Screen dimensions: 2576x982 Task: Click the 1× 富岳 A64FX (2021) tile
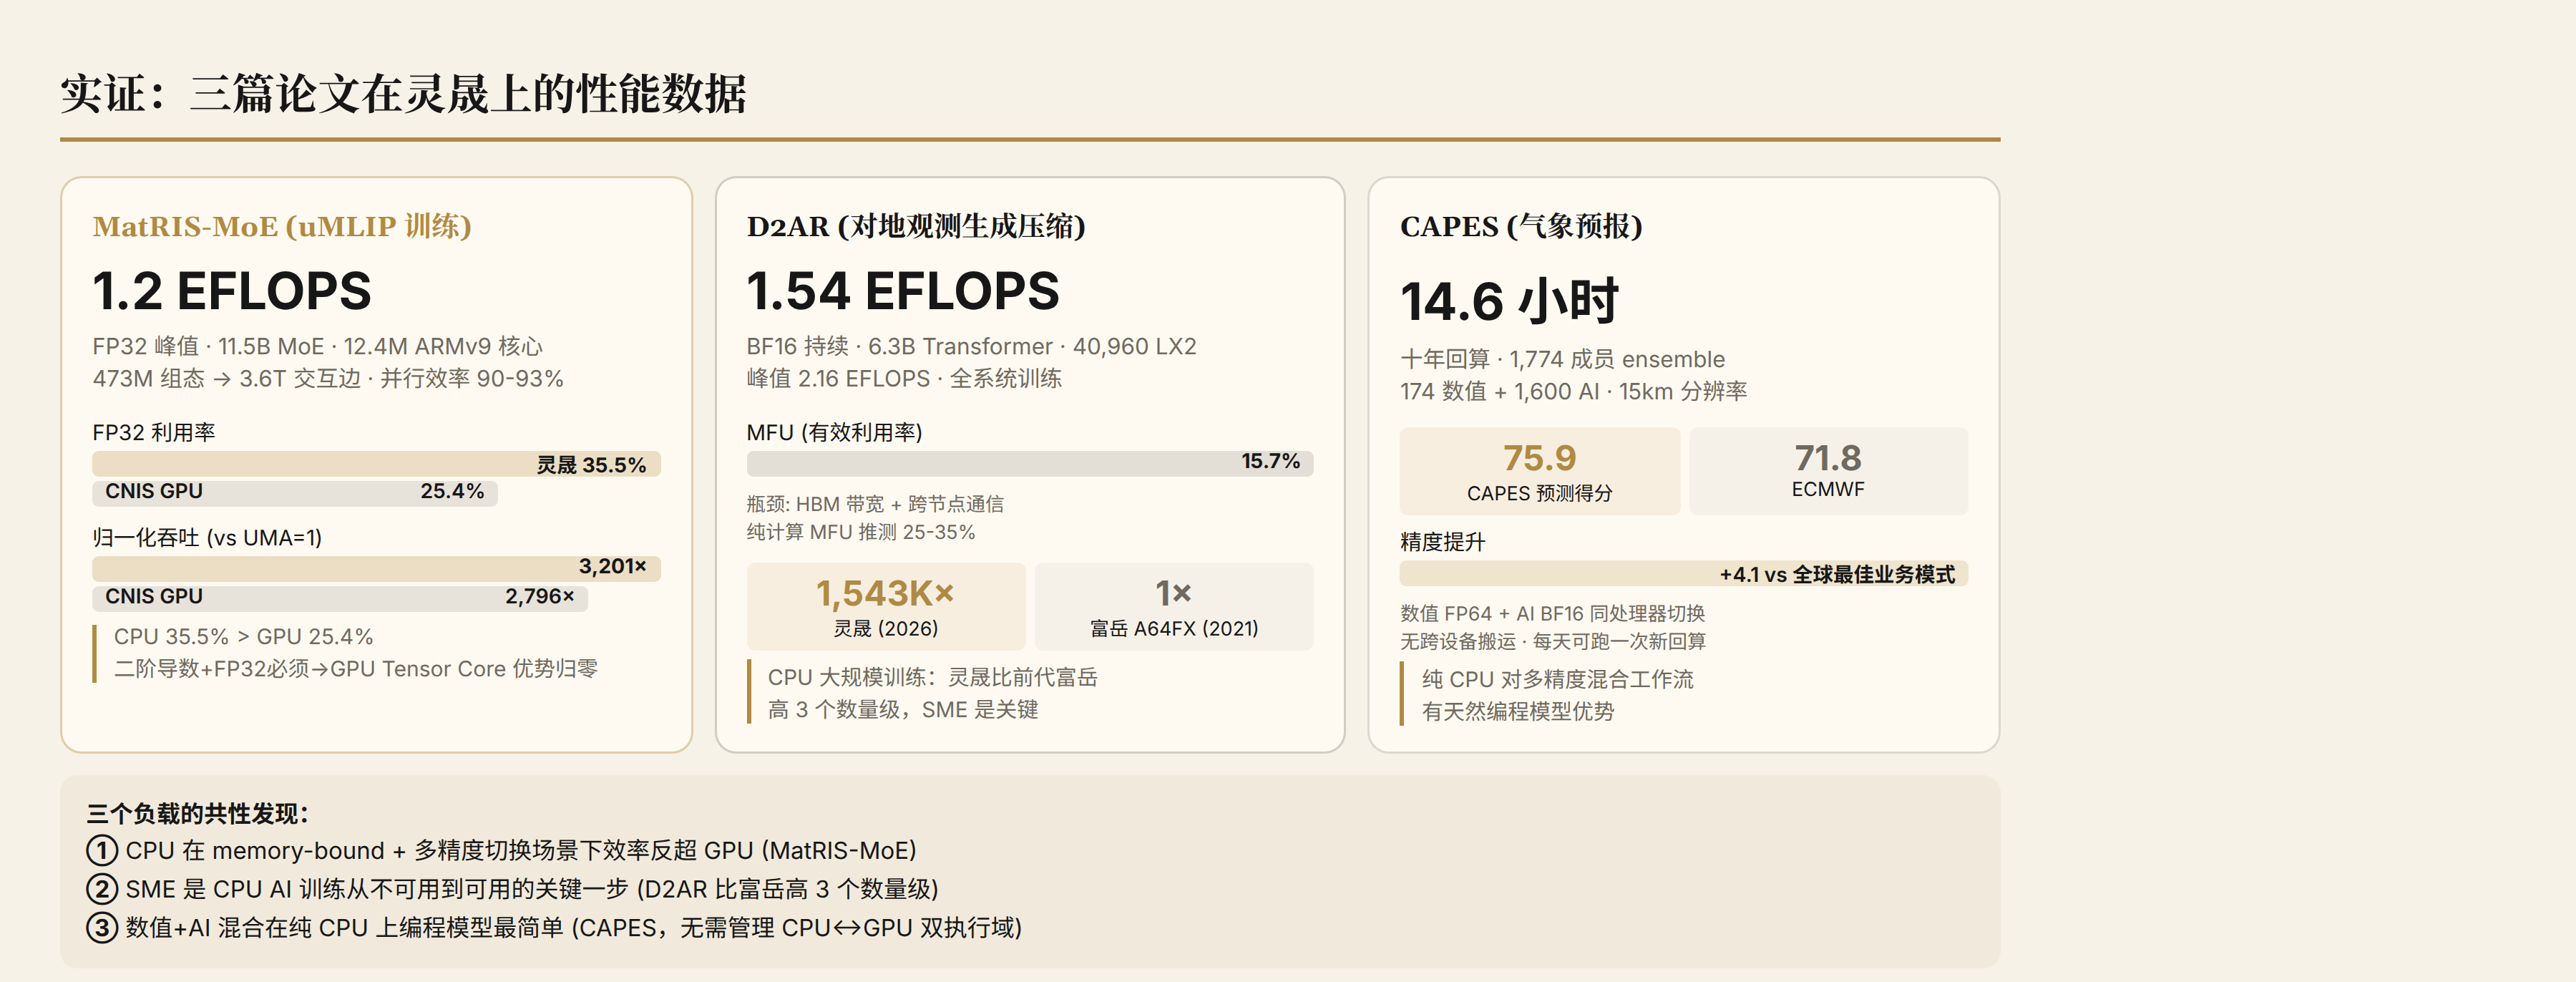(1174, 606)
